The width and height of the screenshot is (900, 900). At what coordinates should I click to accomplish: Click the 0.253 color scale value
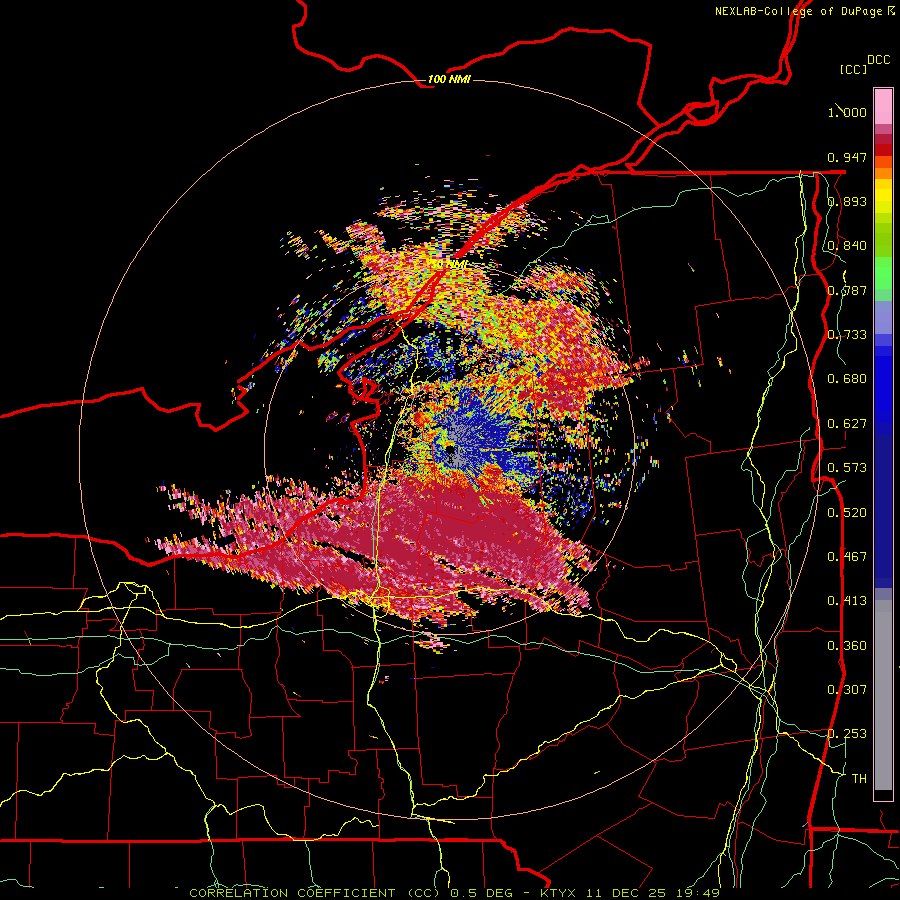point(847,734)
